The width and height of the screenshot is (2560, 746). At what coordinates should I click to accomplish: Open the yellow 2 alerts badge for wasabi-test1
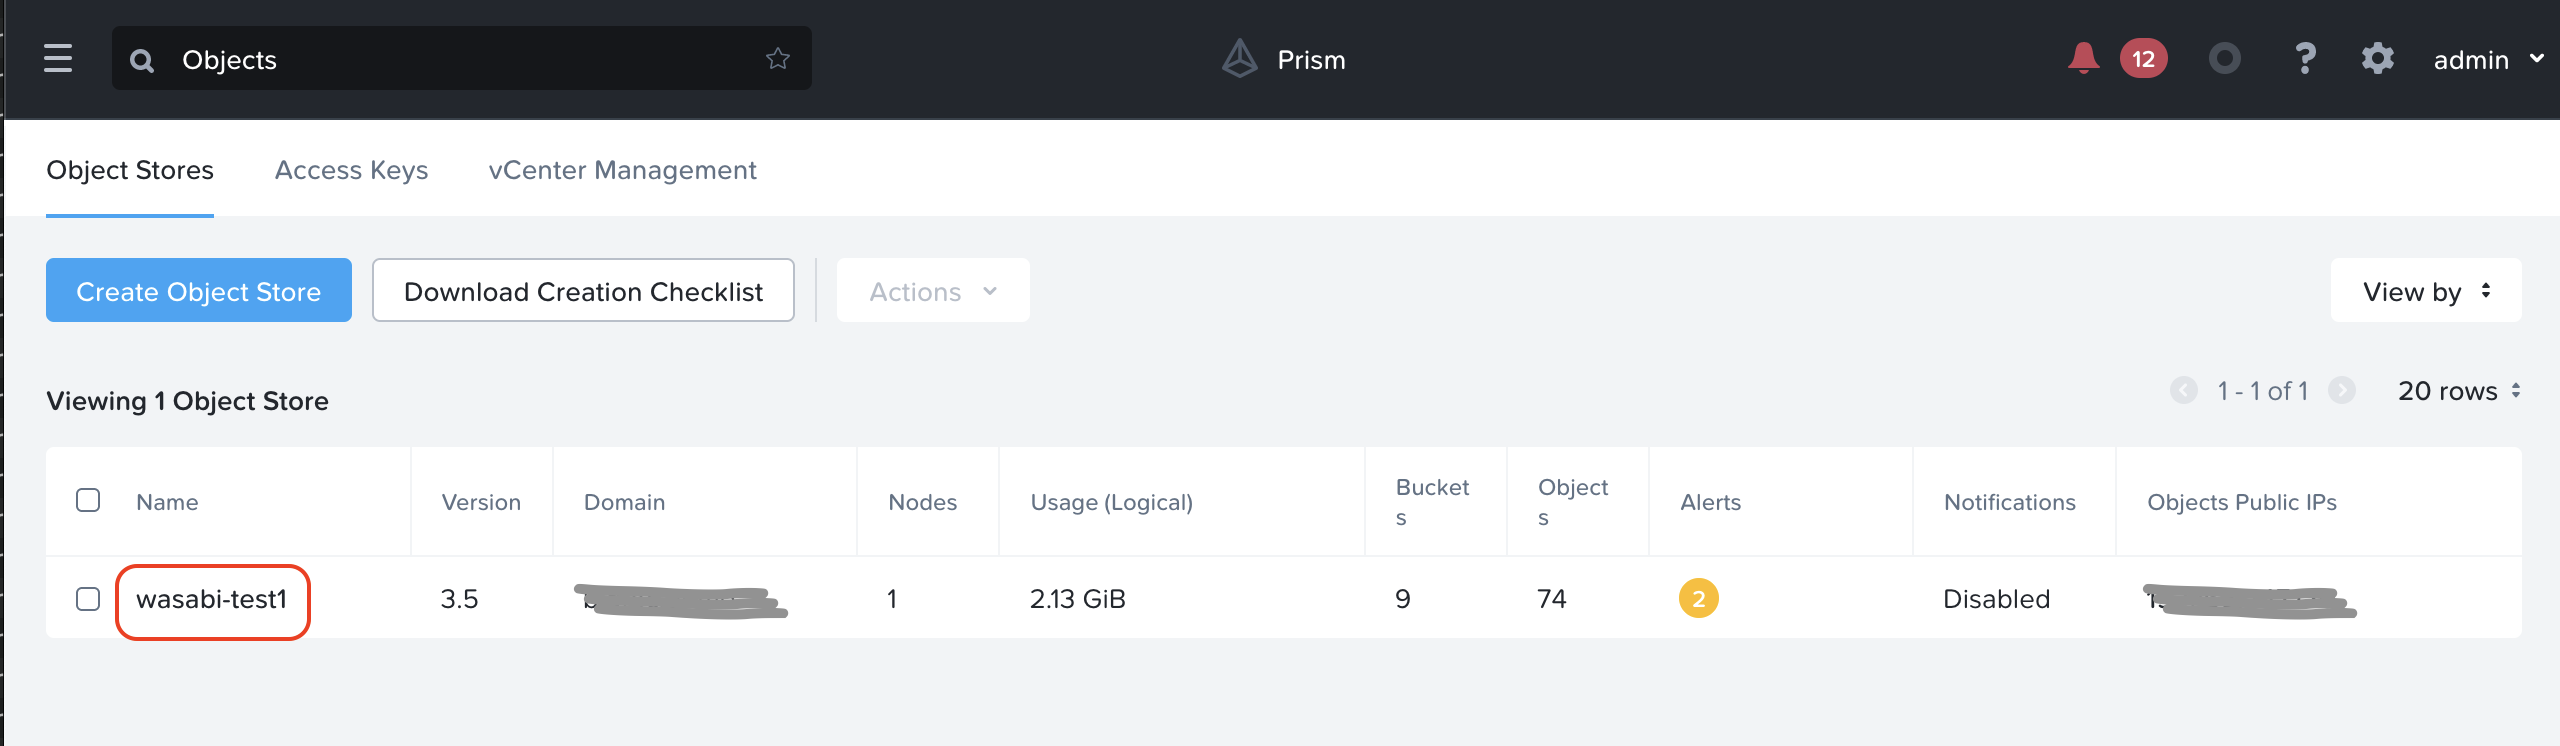coord(1699,599)
